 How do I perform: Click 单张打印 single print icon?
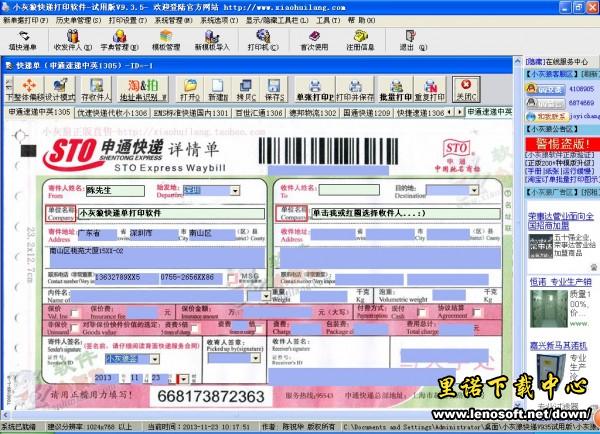pyautogui.click(x=315, y=89)
